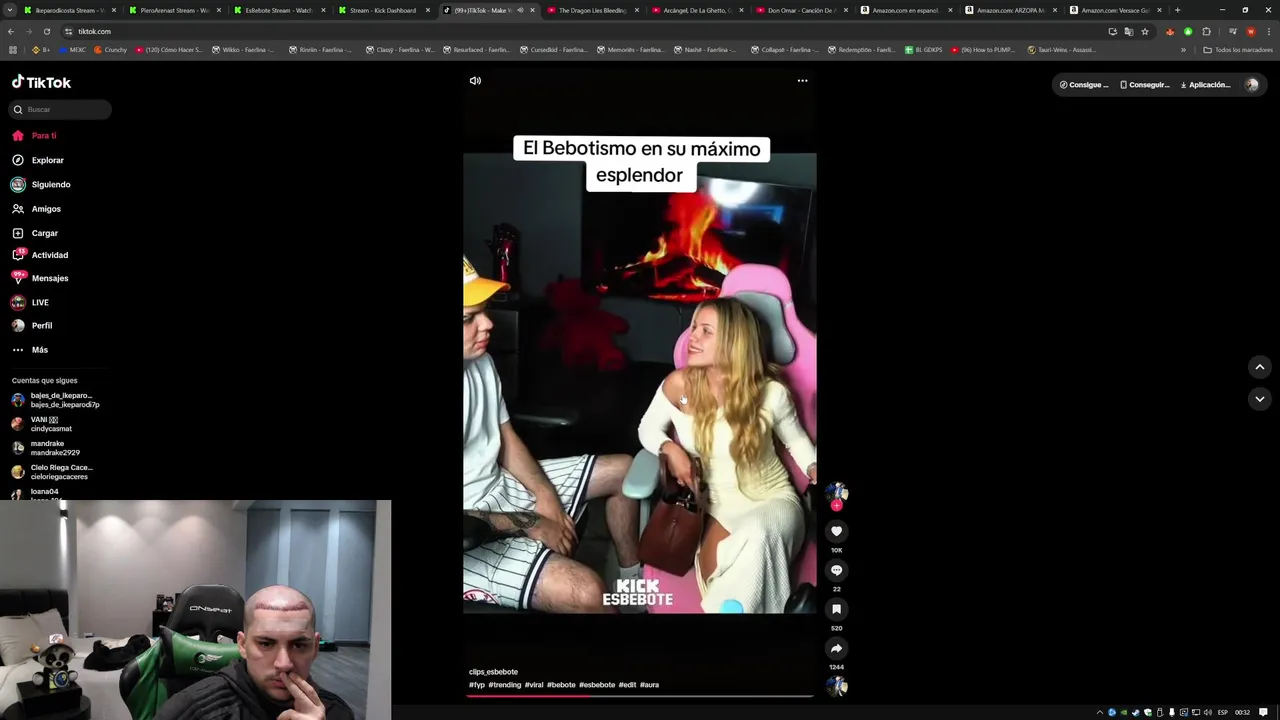Open the translate page icon

click(x=1129, y=31)
